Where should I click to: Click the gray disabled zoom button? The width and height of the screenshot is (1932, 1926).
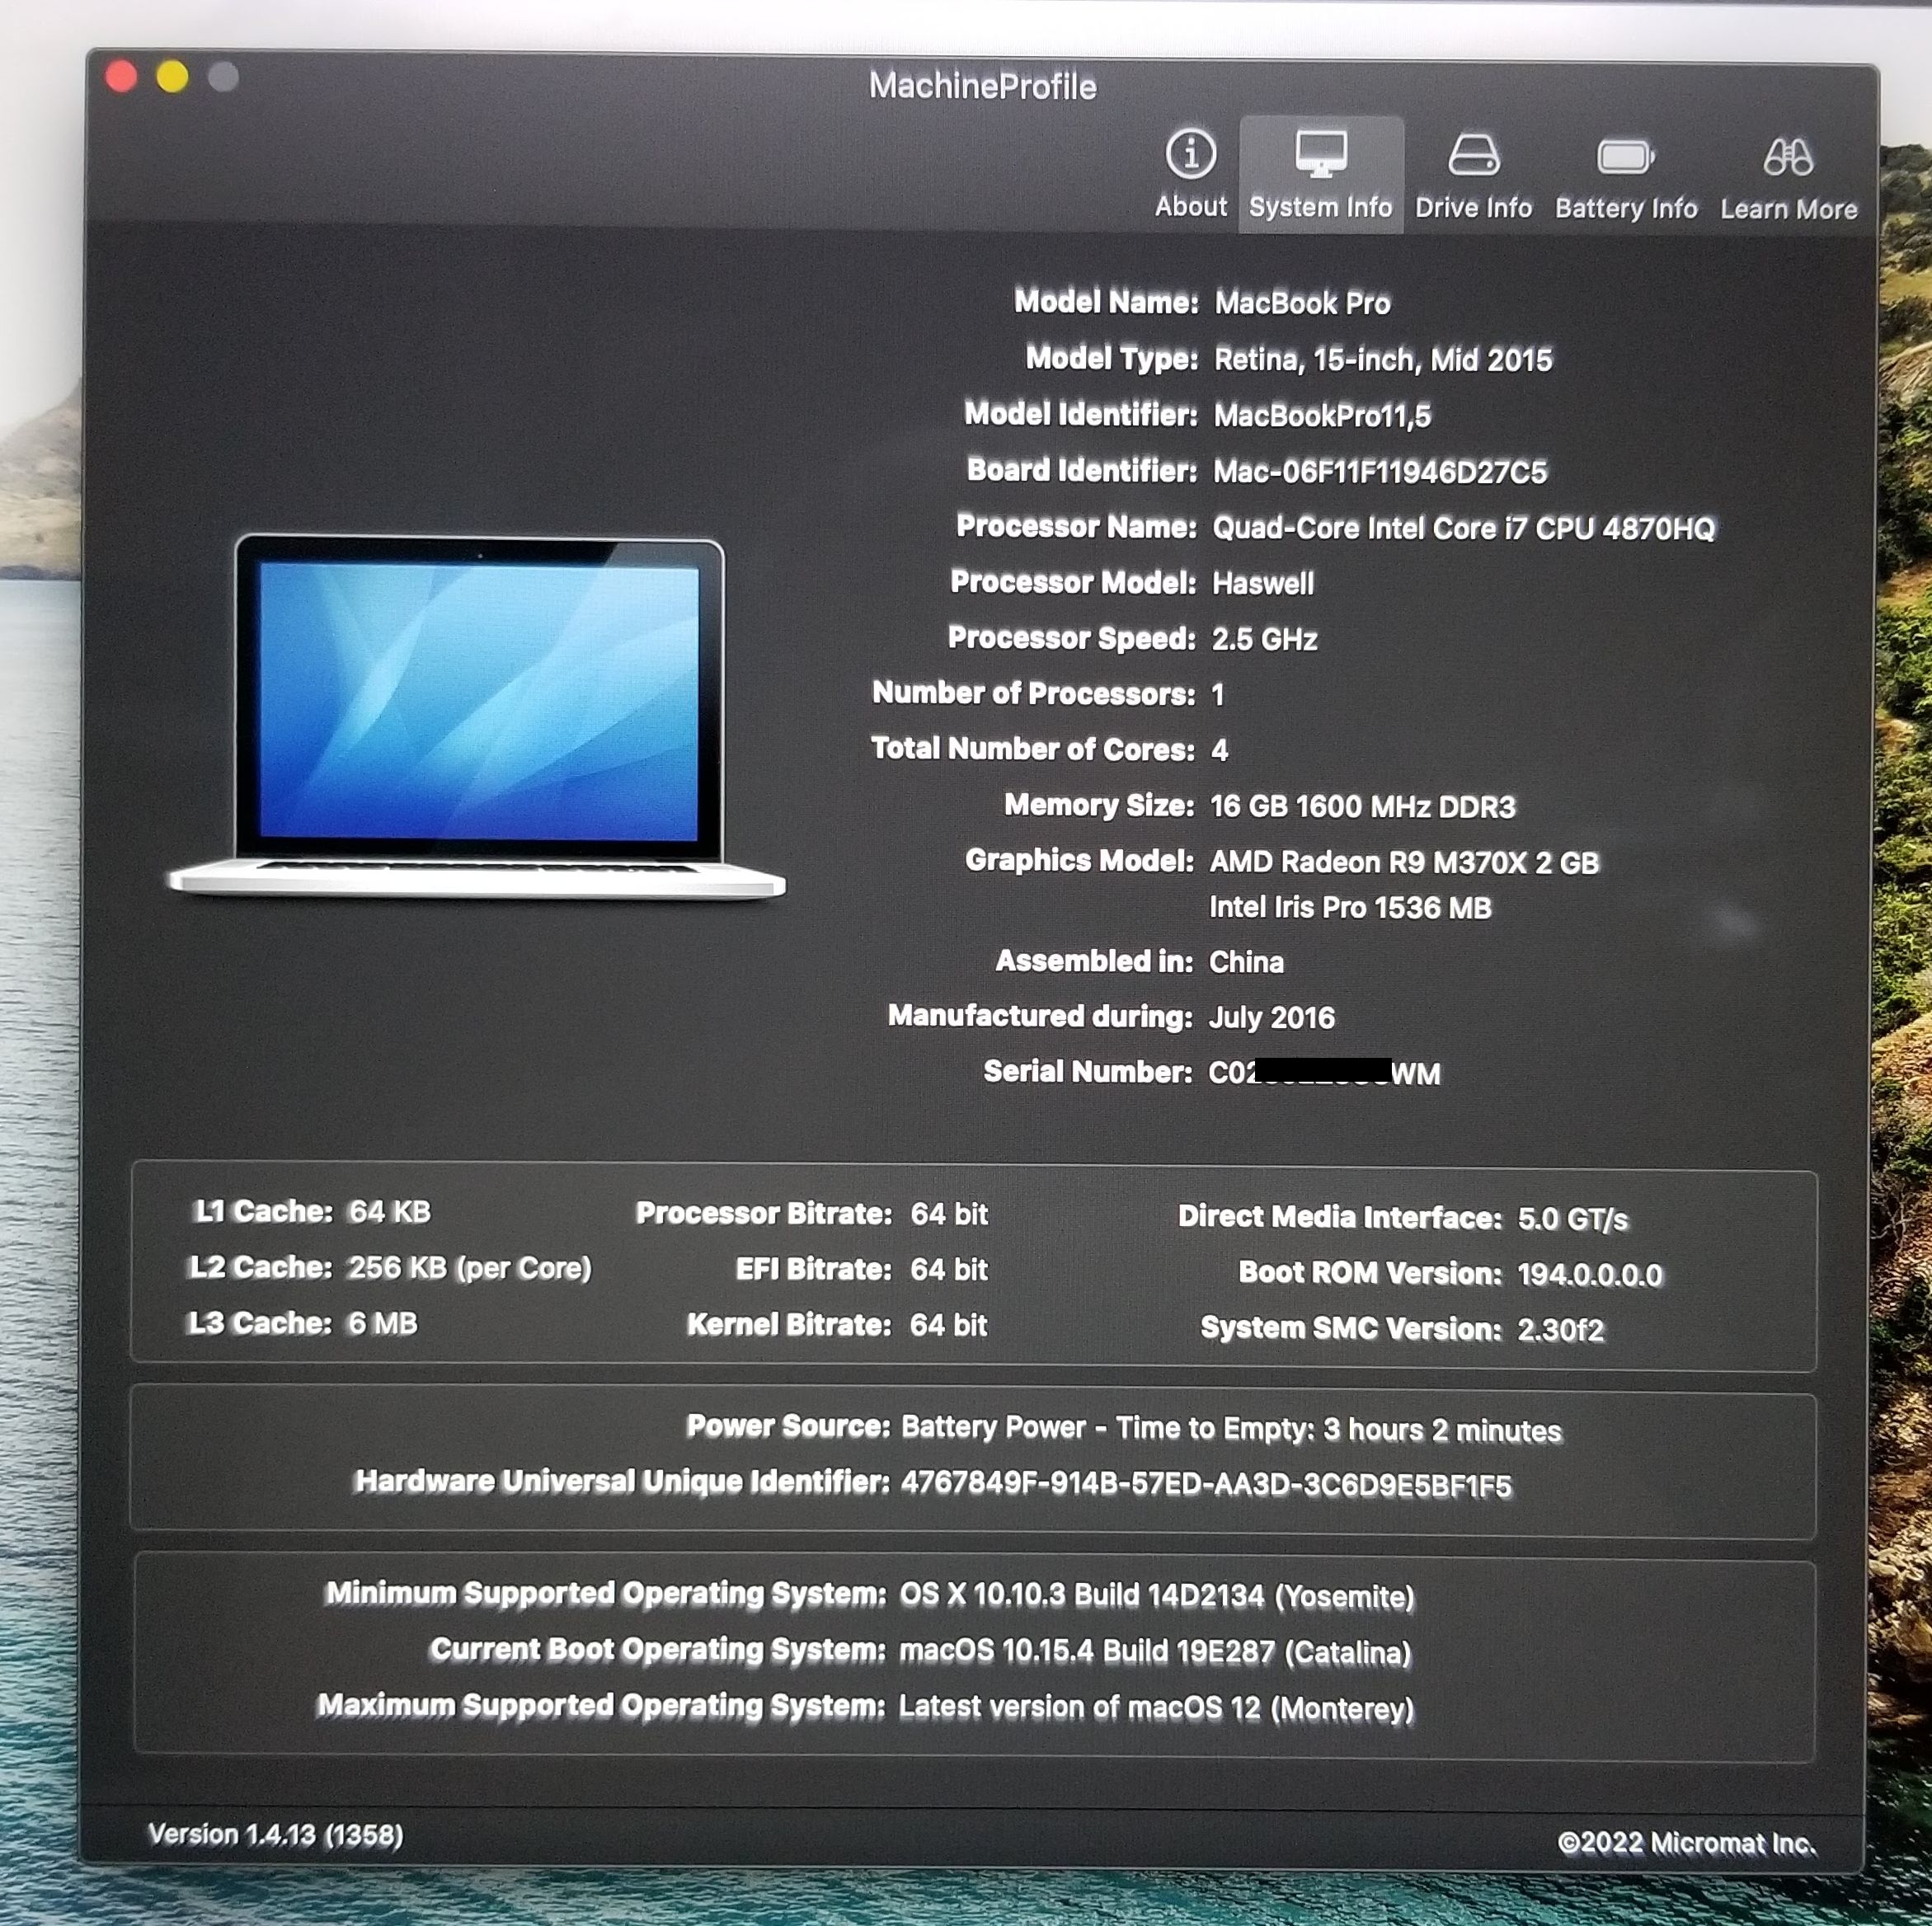click(x=223, y=77)
